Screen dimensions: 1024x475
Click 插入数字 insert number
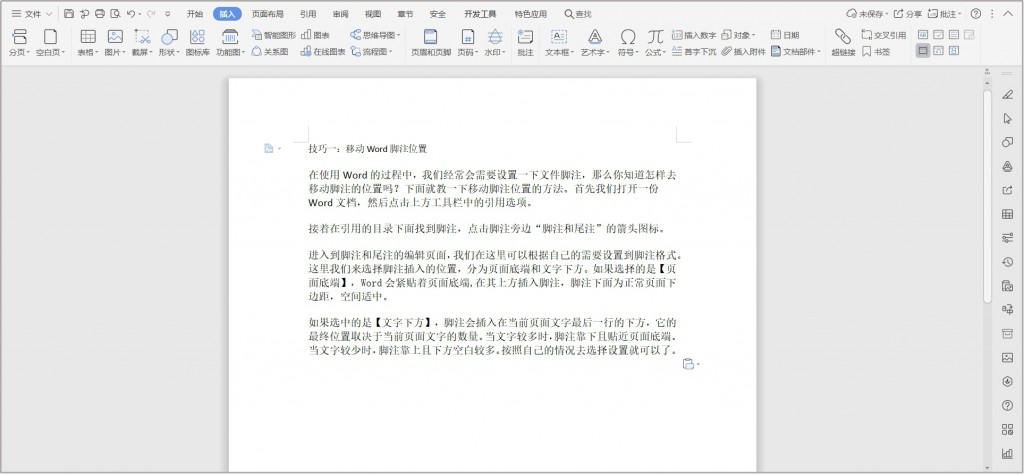pos(694,35)
